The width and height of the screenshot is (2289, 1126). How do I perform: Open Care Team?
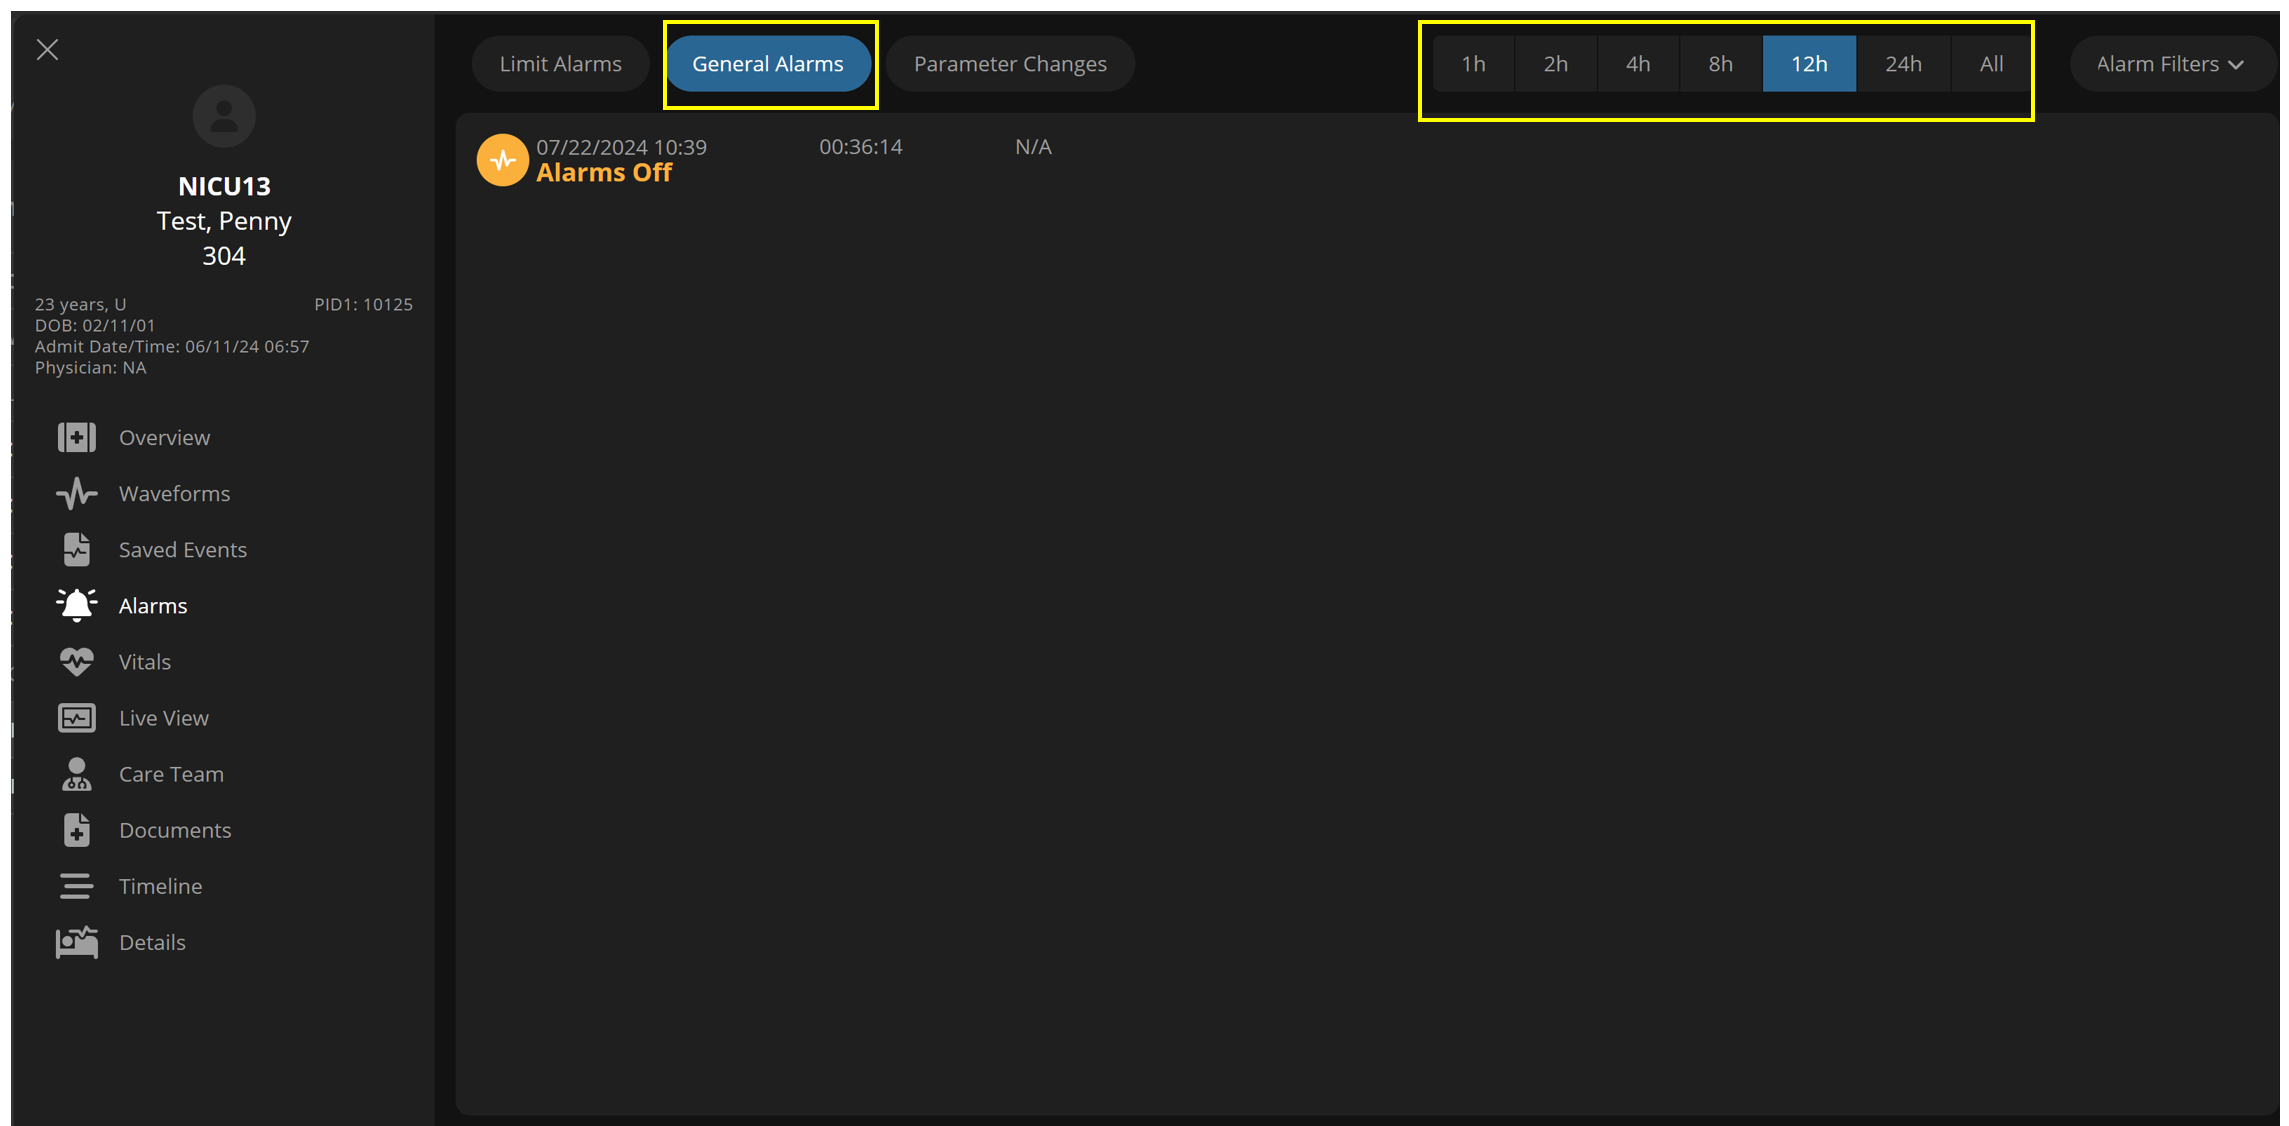(171, 774)
